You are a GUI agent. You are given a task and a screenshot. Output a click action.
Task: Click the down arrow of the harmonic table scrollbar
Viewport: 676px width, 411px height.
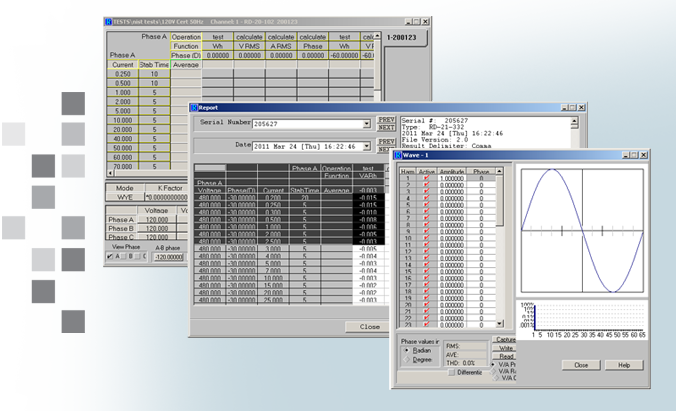499,323
